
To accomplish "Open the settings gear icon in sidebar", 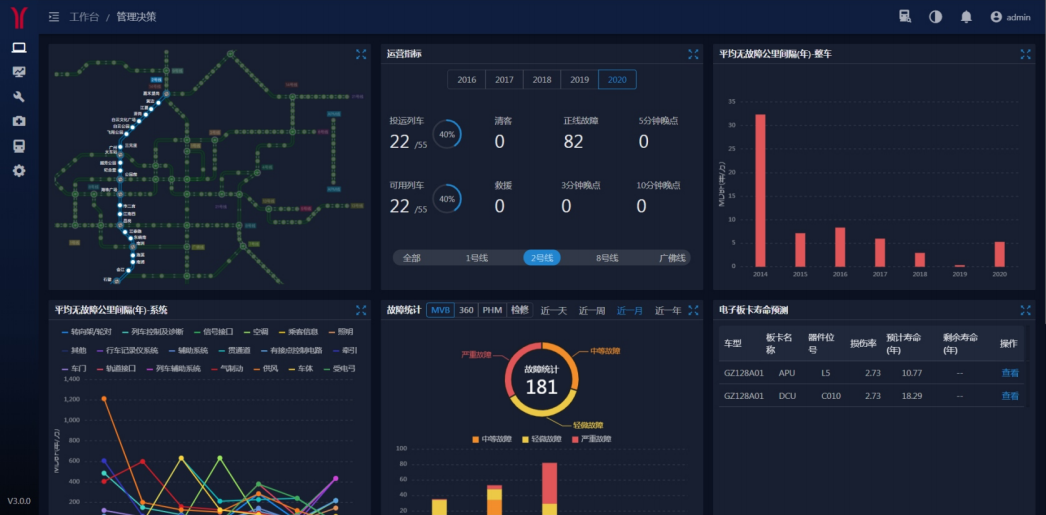I will click(x=19, y=171).
